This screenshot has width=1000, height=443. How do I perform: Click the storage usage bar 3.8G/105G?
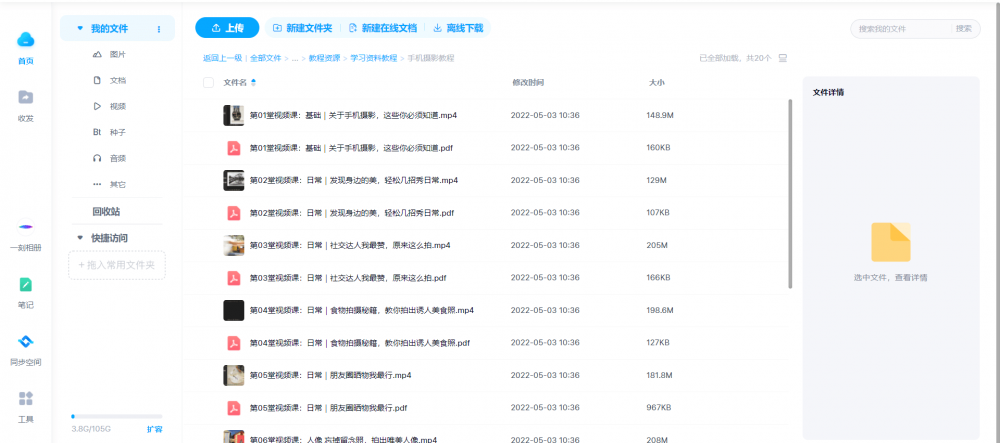(x=117, y=416)
